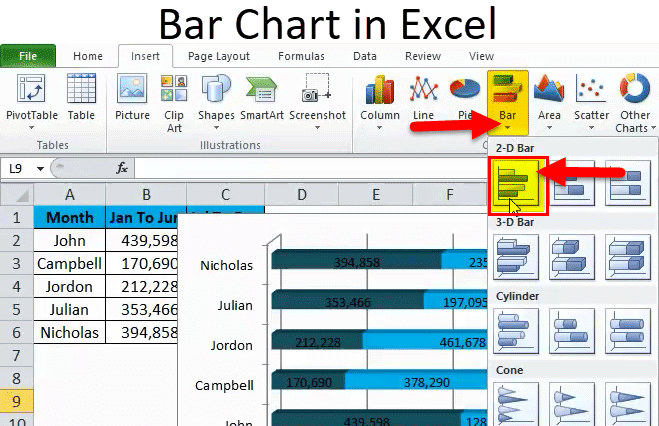This screenshot has height=426, width=659.
Task: Insert a Table from the ribbon
Action: [x=81, y=97]
